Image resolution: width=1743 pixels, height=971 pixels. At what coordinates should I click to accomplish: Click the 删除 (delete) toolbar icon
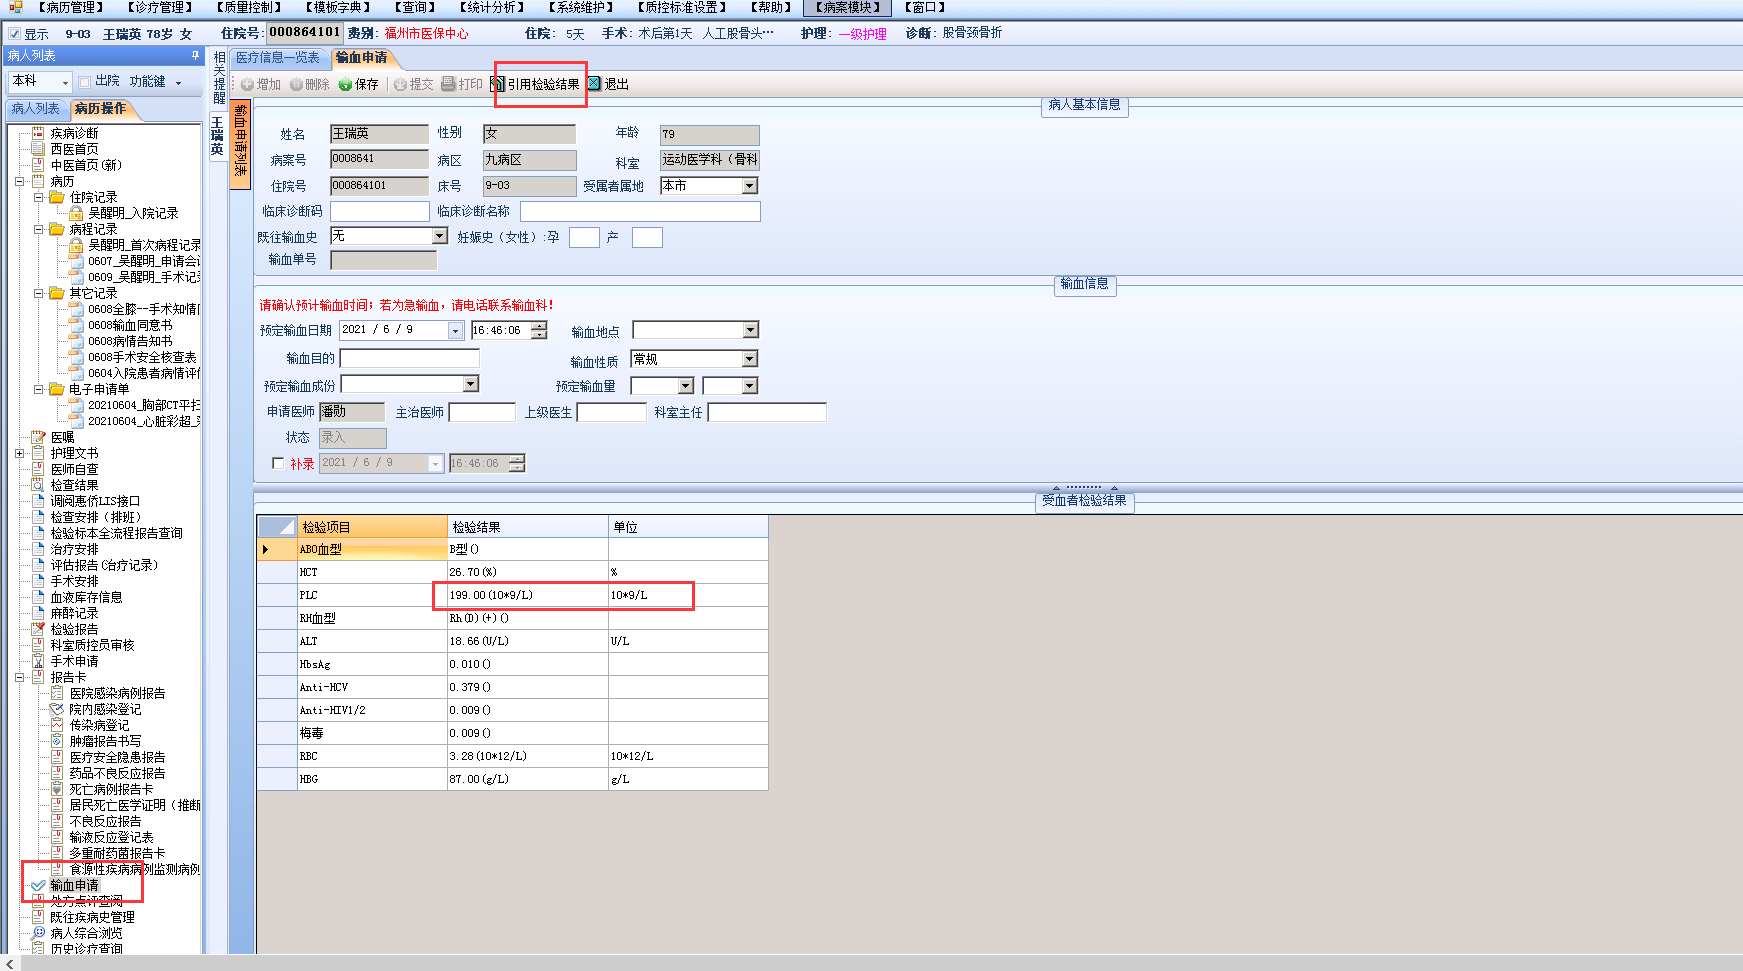296,84
